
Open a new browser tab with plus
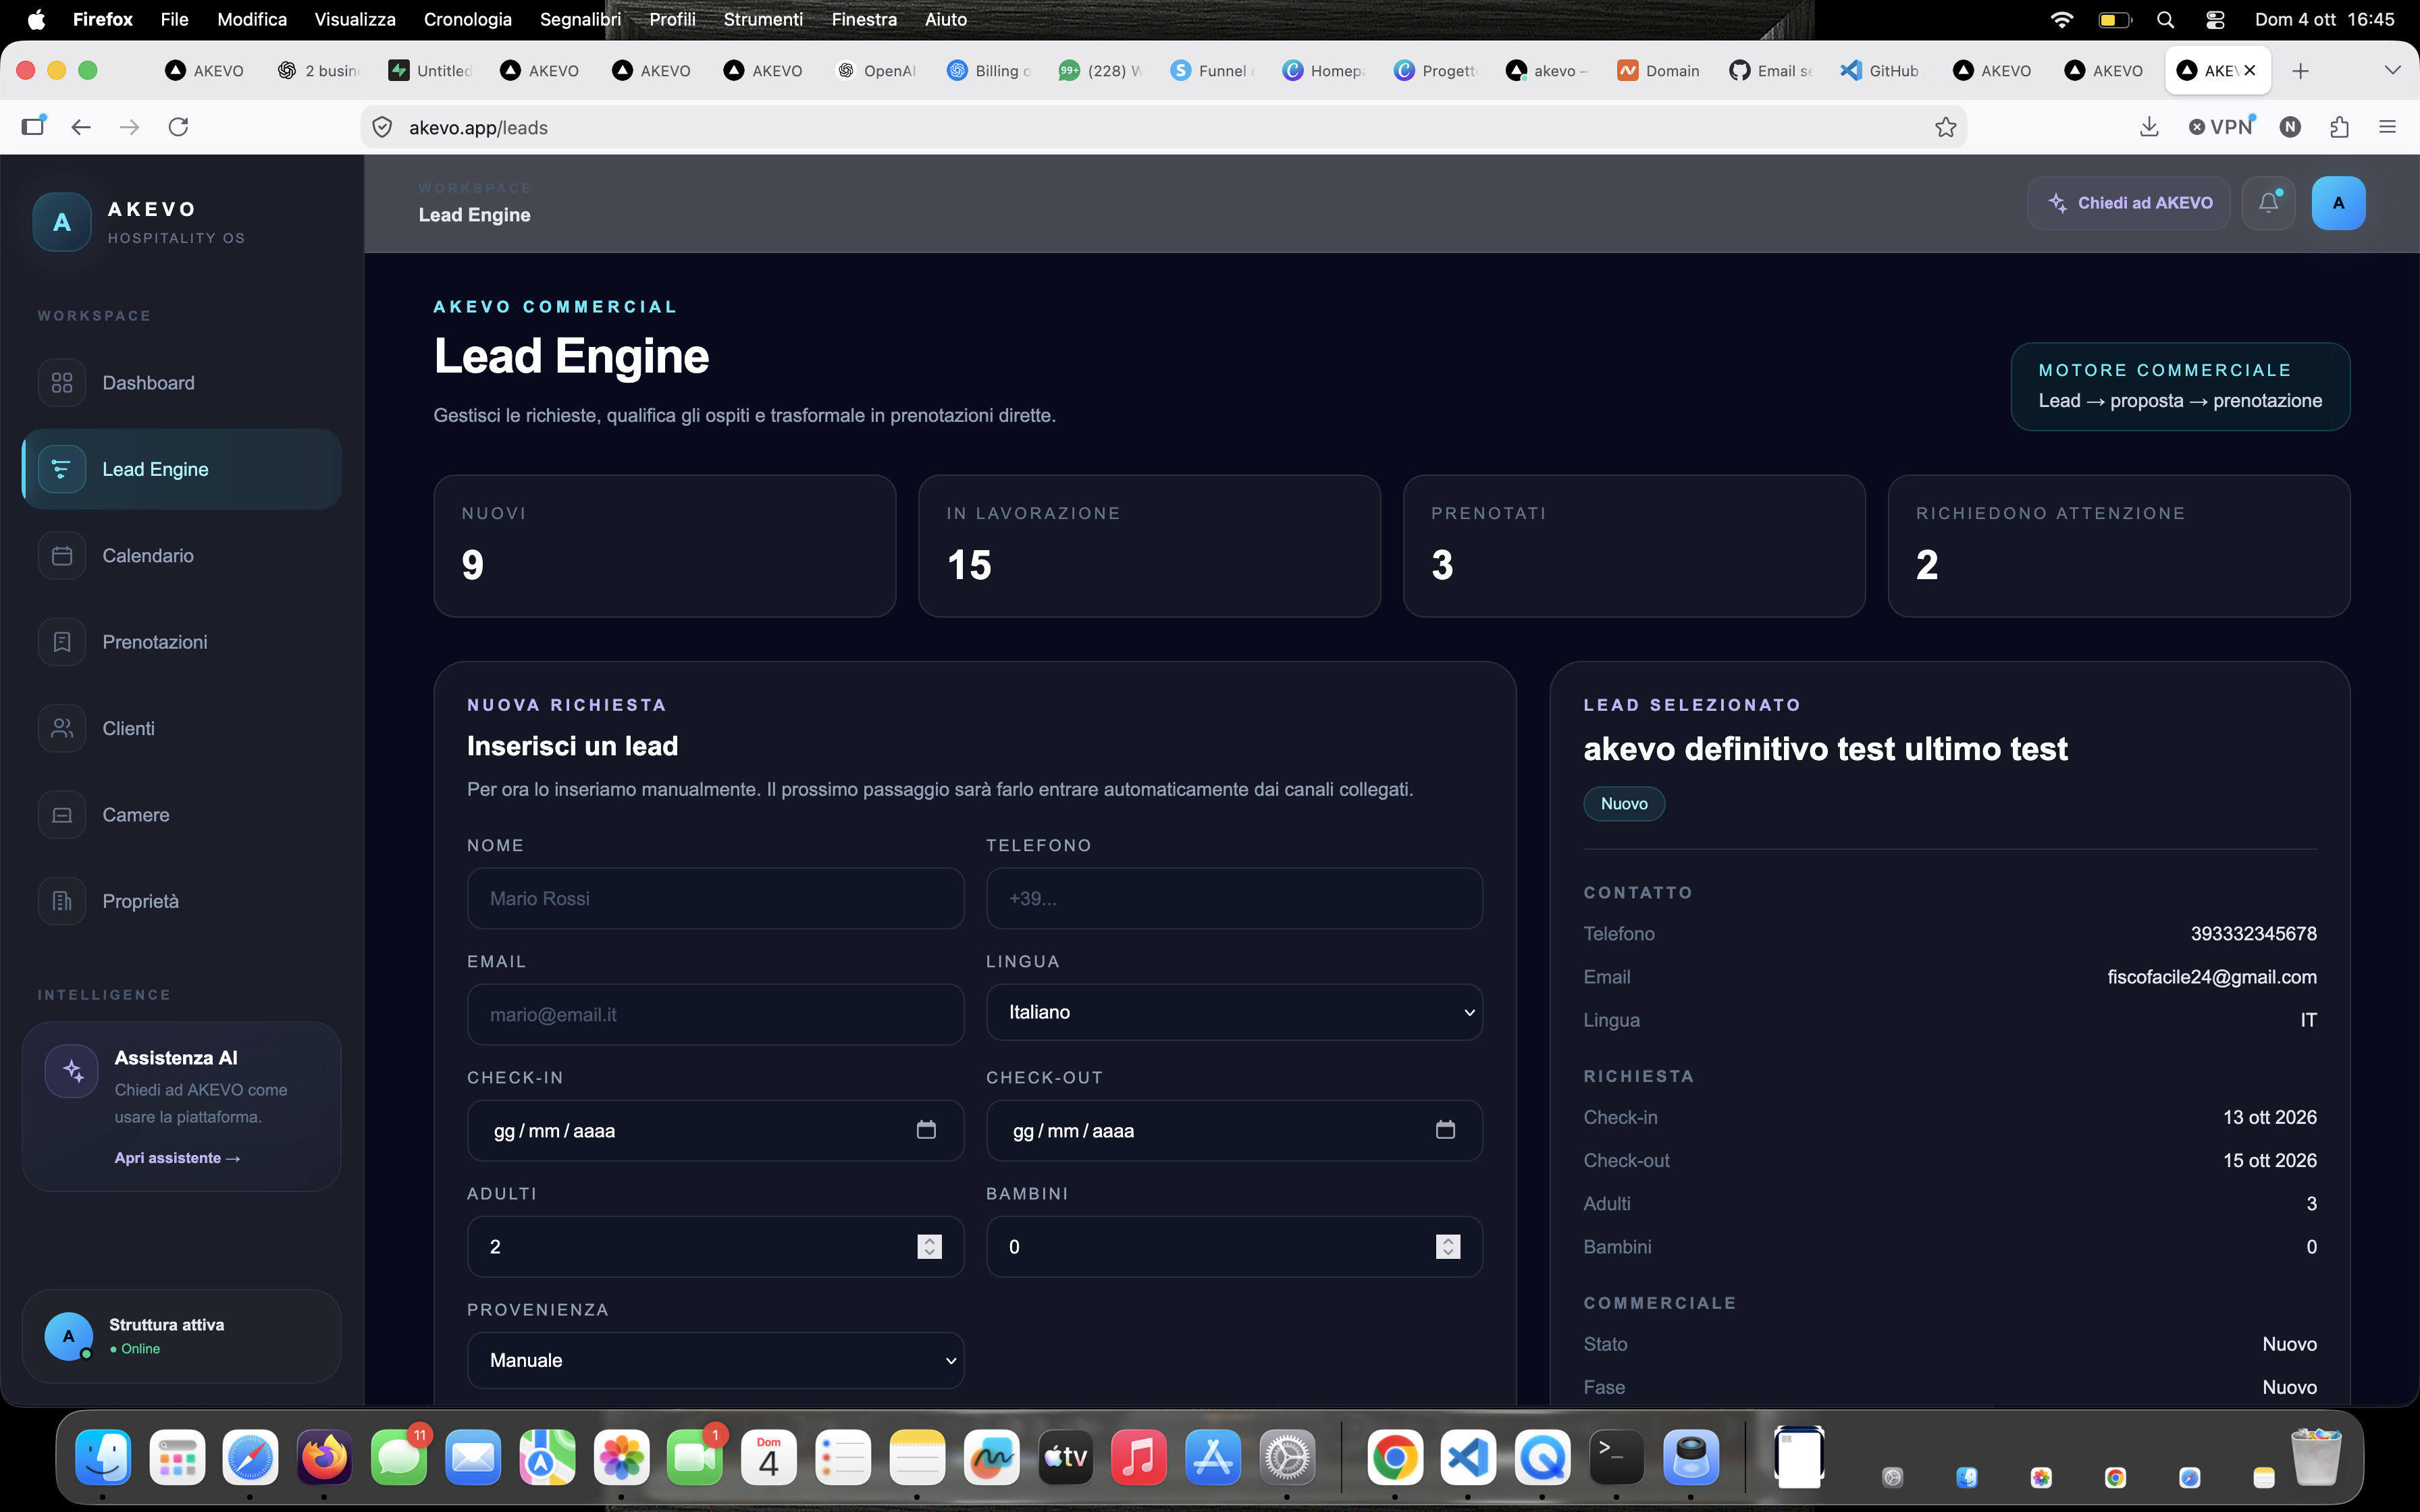[2300, 70]
